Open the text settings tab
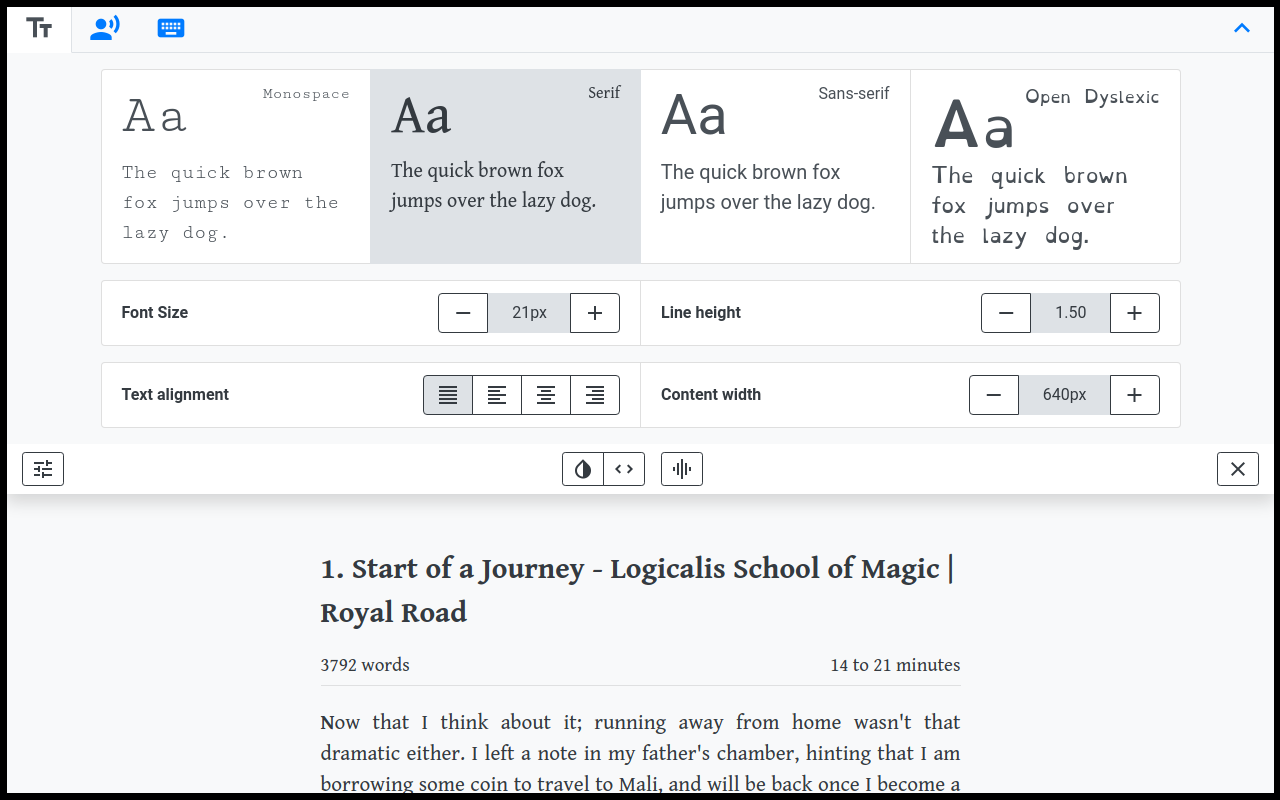Image resolution: width=1280 pixels, height=800 pixels. click(x=39, y=28)
